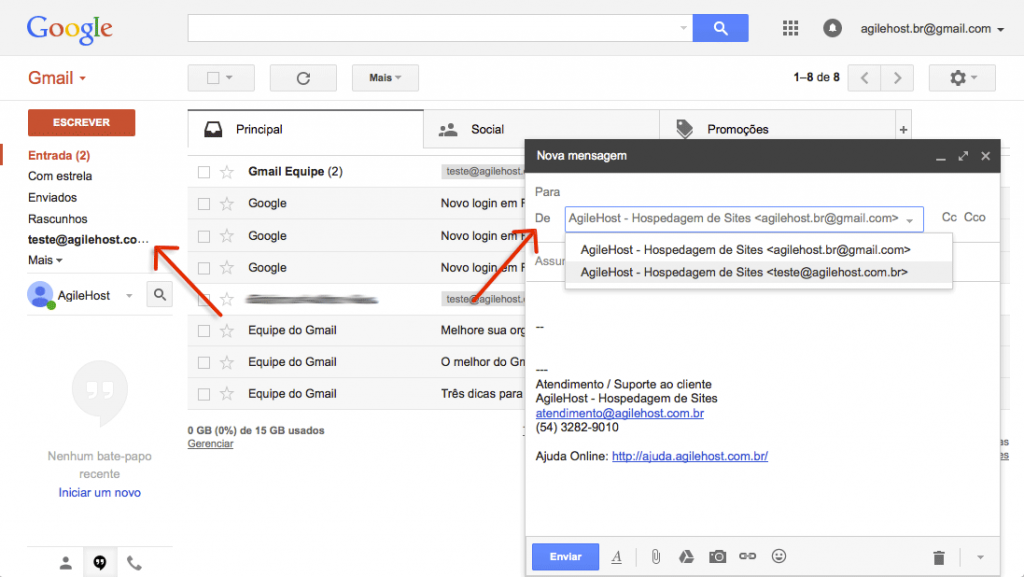Image resolution: width=1024 pixels, height=577 pixels.
Task: Open the atendimento@agilehost.com.br link
Action: pyautogui.click(x=619, y=413)
